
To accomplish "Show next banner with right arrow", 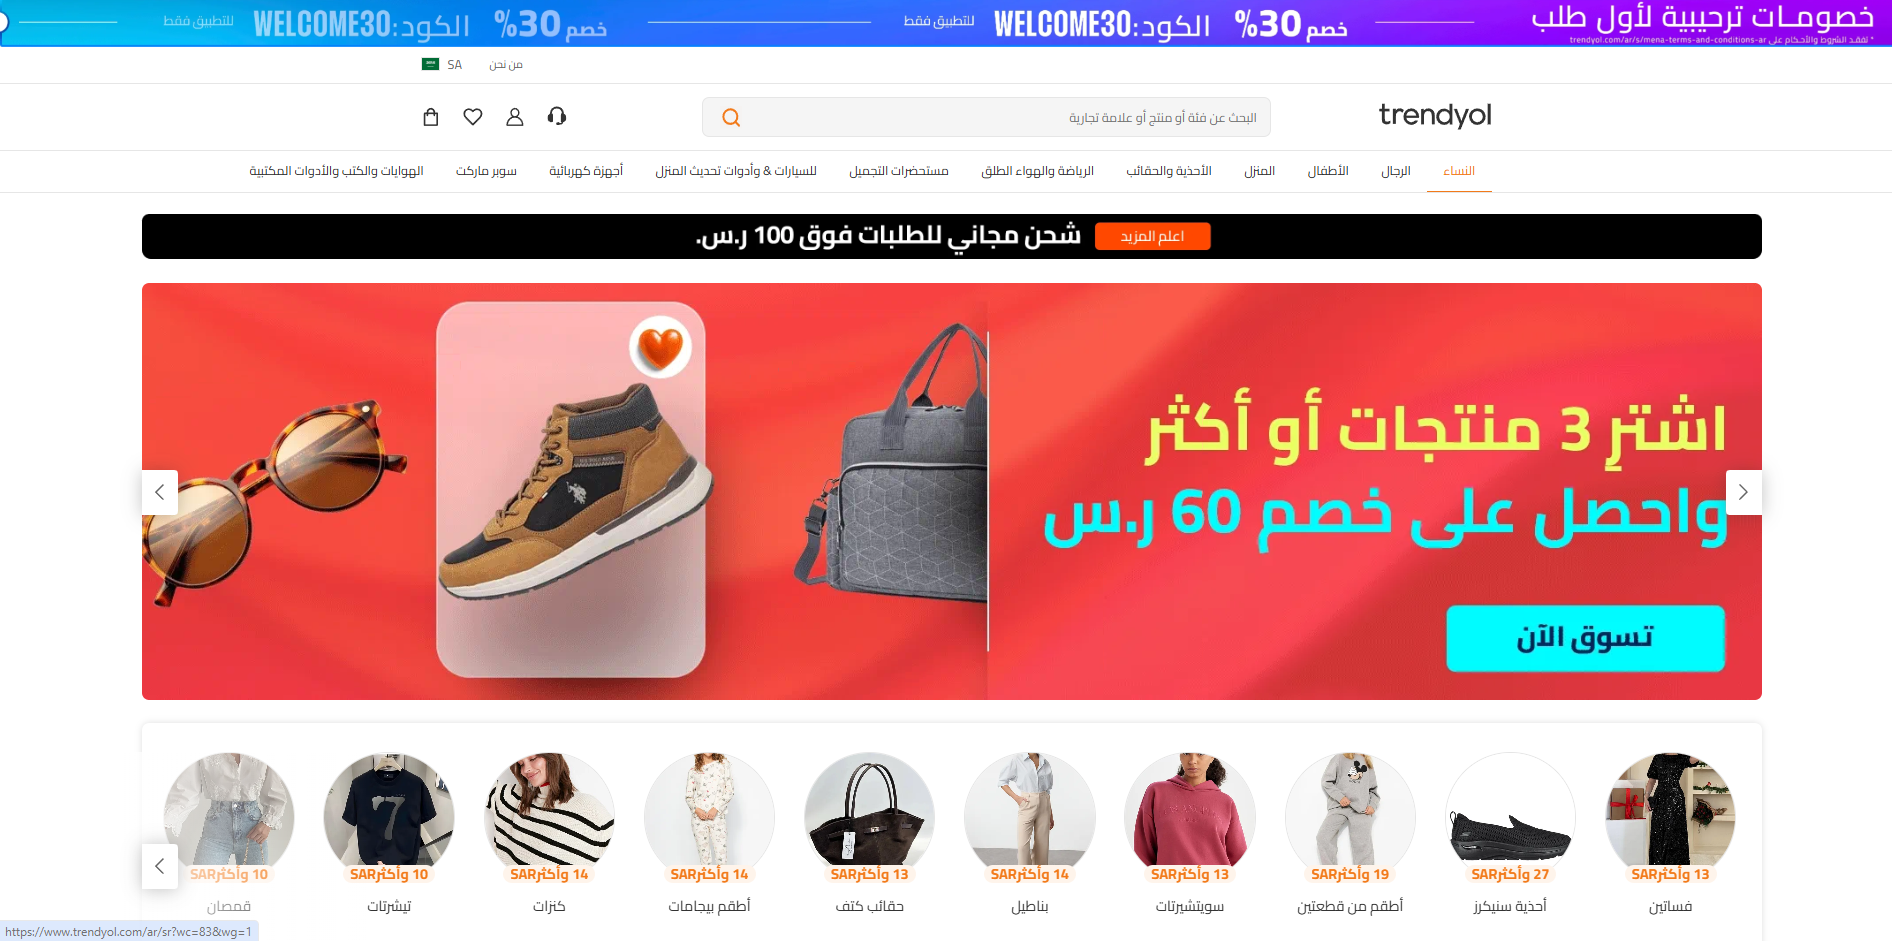I will (x=1743, y=492).
